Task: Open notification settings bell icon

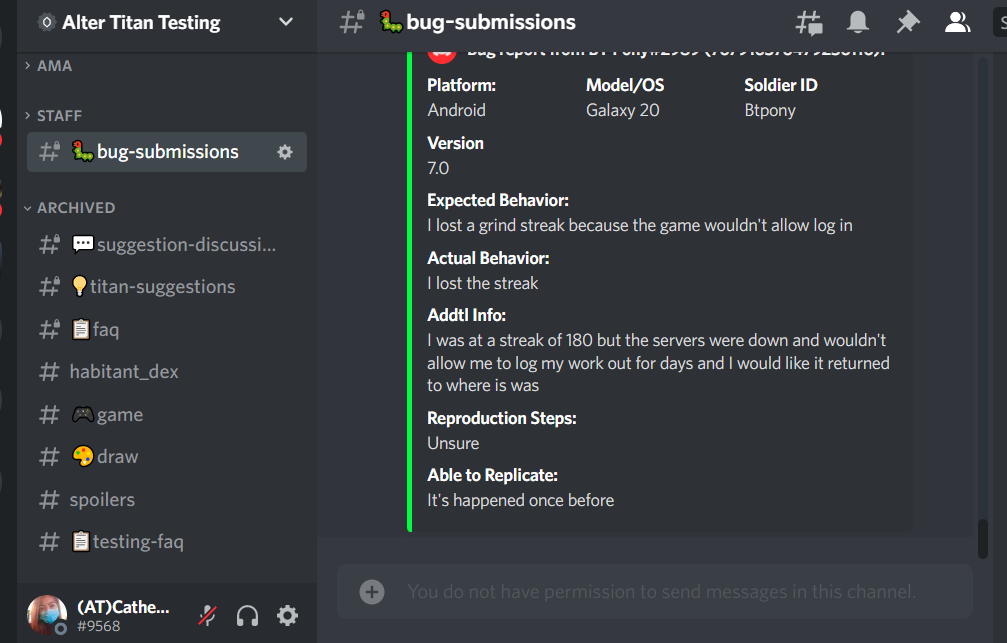Action: click(858, 22)
